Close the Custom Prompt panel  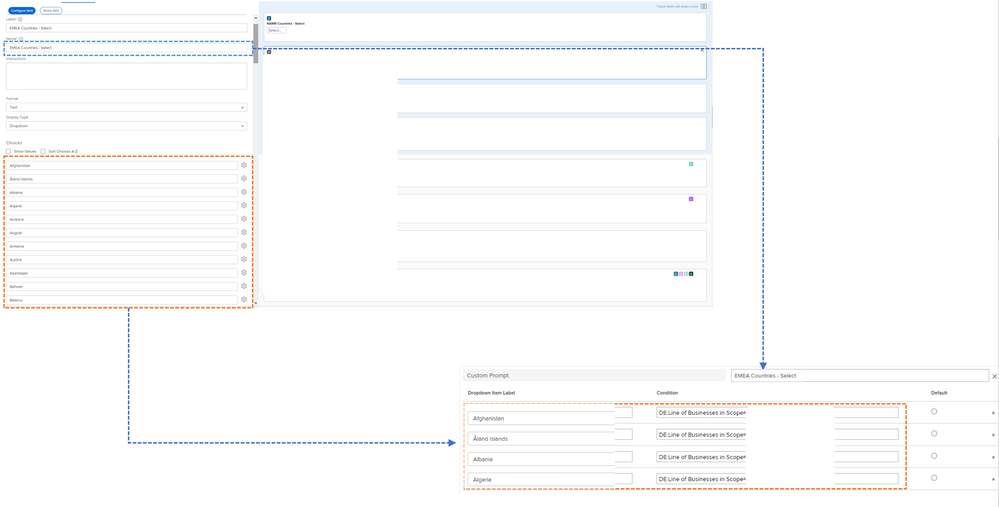tap(994, 377)
